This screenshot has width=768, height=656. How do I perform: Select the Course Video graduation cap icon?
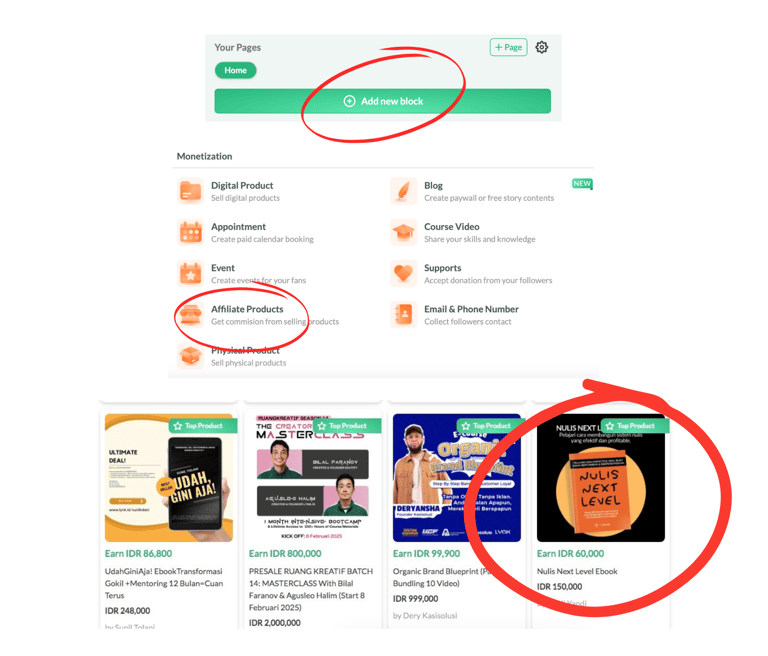pos(404,232)
